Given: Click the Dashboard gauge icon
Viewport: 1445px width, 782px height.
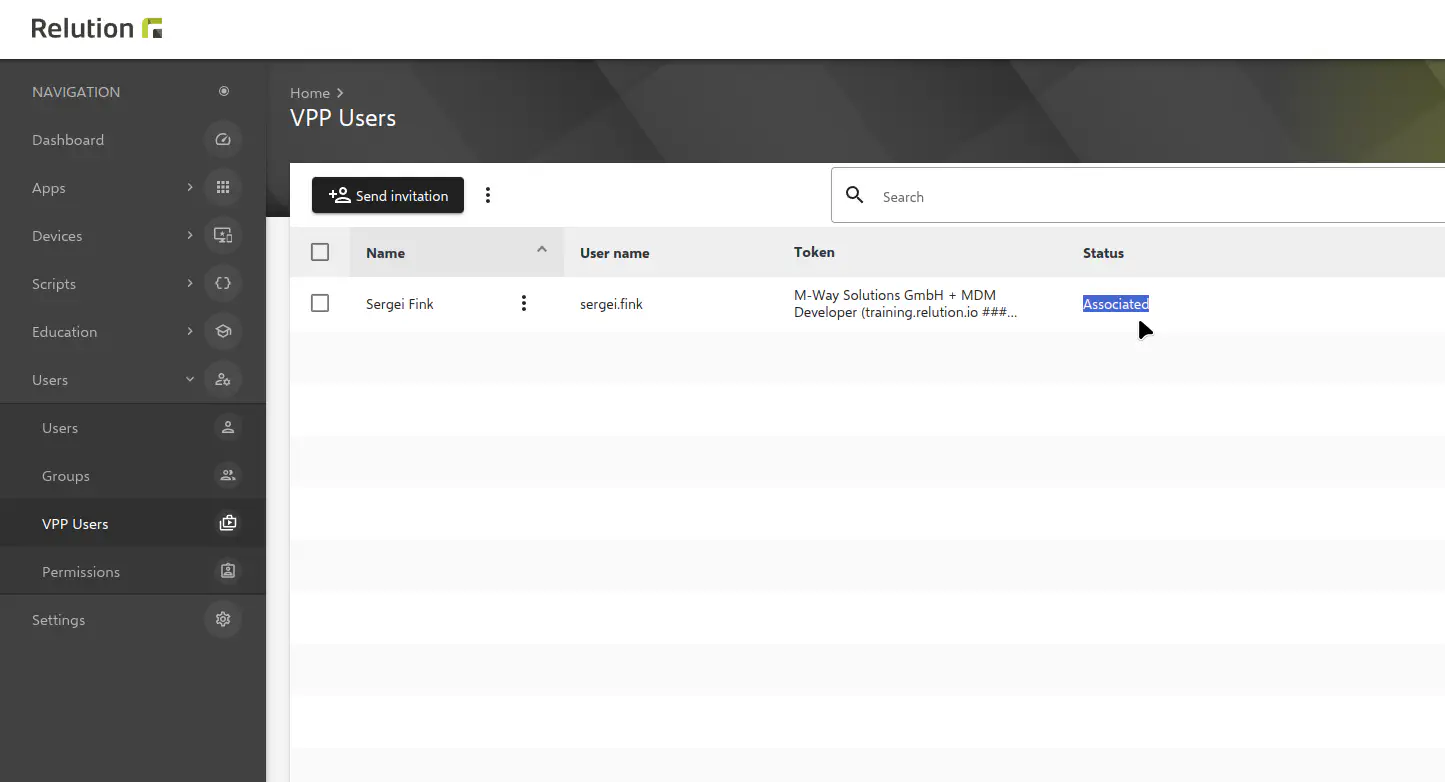Looking at the screenshot, I should point(223,140).
